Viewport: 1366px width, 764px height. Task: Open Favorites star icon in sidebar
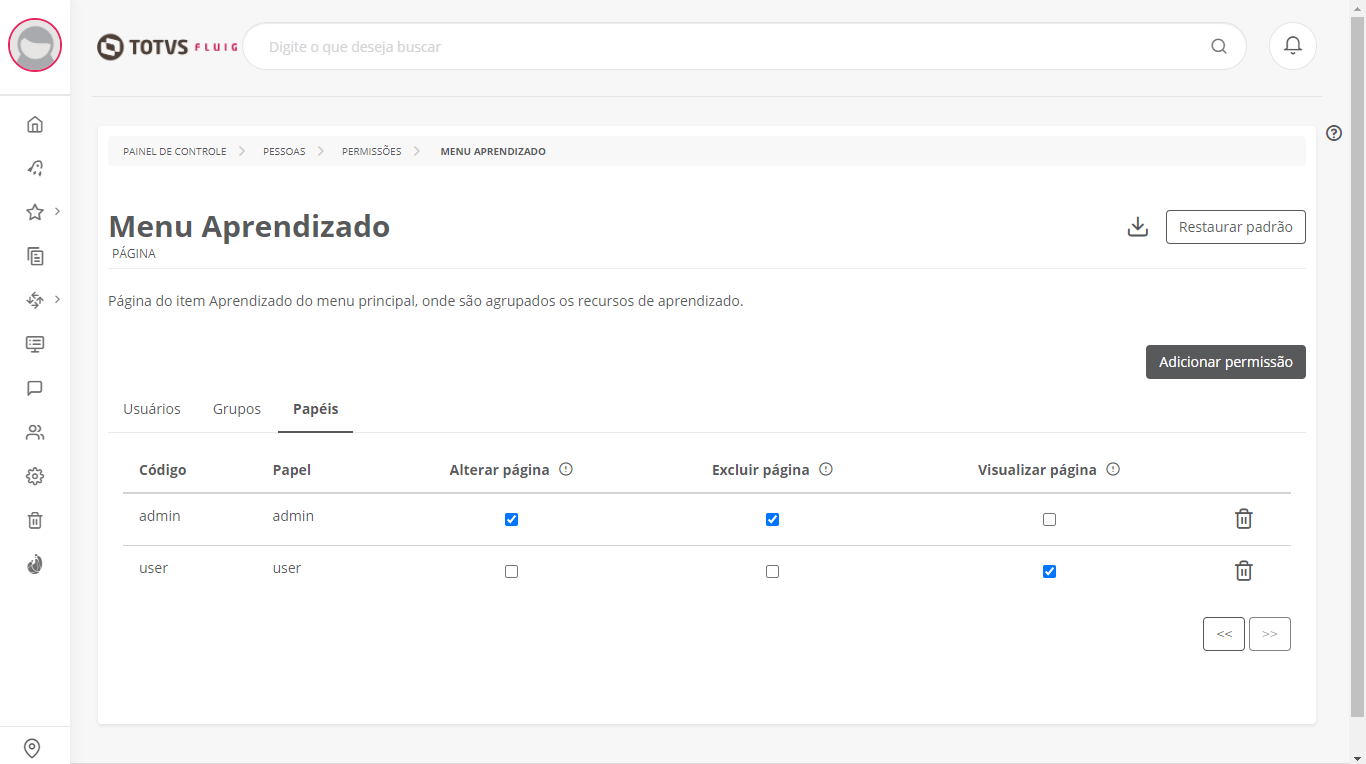tap(35, 212)
